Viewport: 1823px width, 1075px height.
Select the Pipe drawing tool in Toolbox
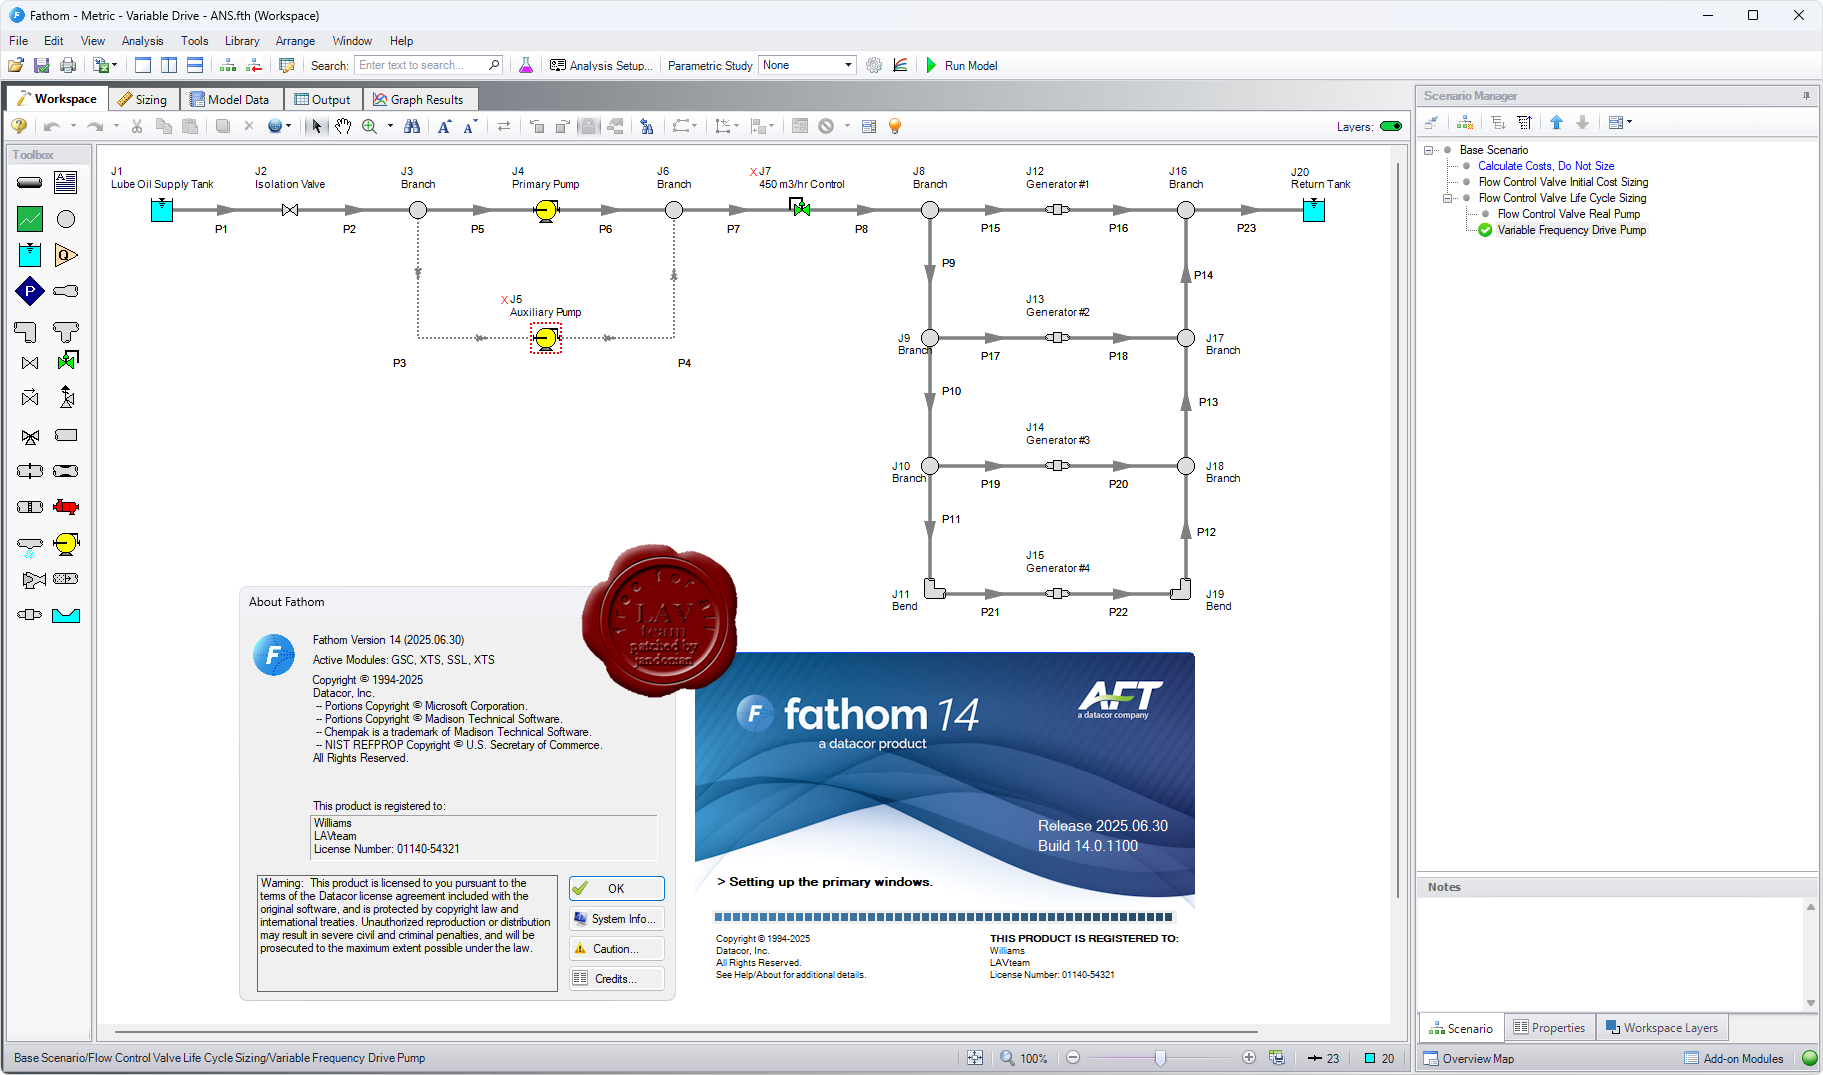tap(30, 183)
